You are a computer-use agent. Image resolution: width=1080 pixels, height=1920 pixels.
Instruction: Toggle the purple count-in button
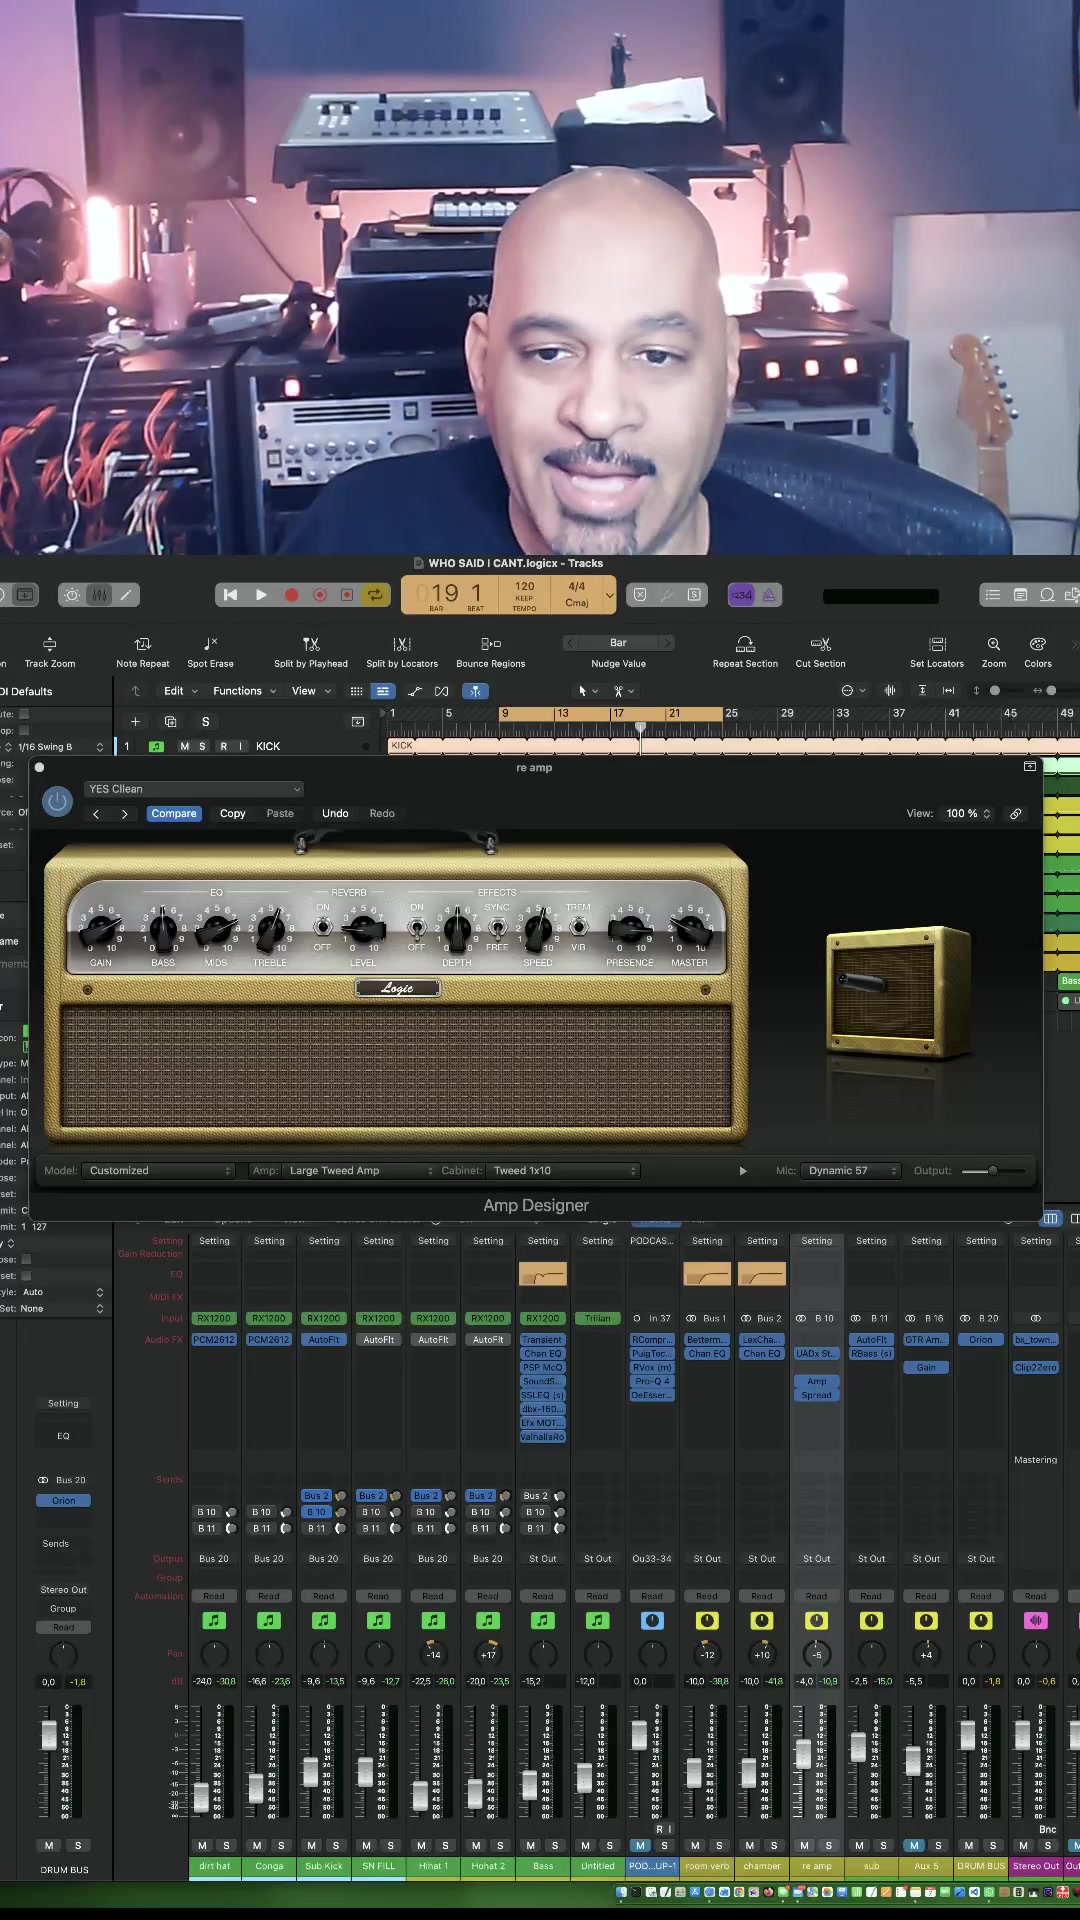(741, 595)
